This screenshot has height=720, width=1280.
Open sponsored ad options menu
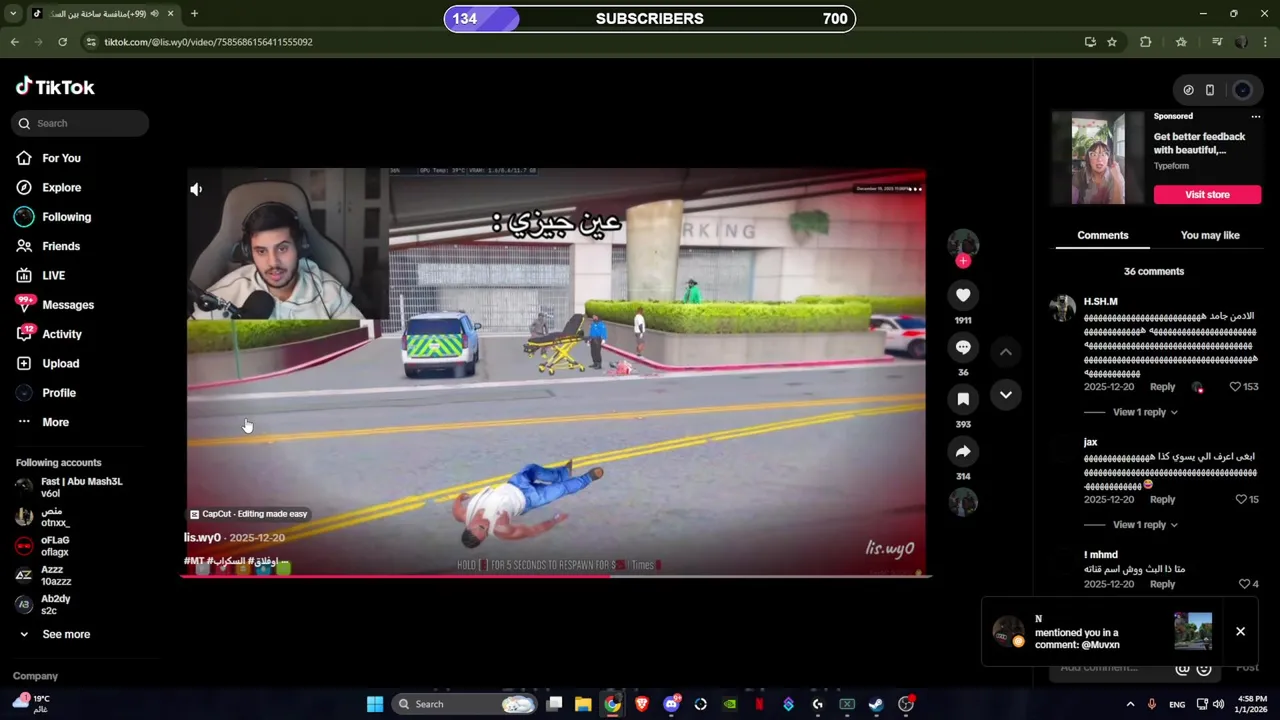(x=1256, y=116)
